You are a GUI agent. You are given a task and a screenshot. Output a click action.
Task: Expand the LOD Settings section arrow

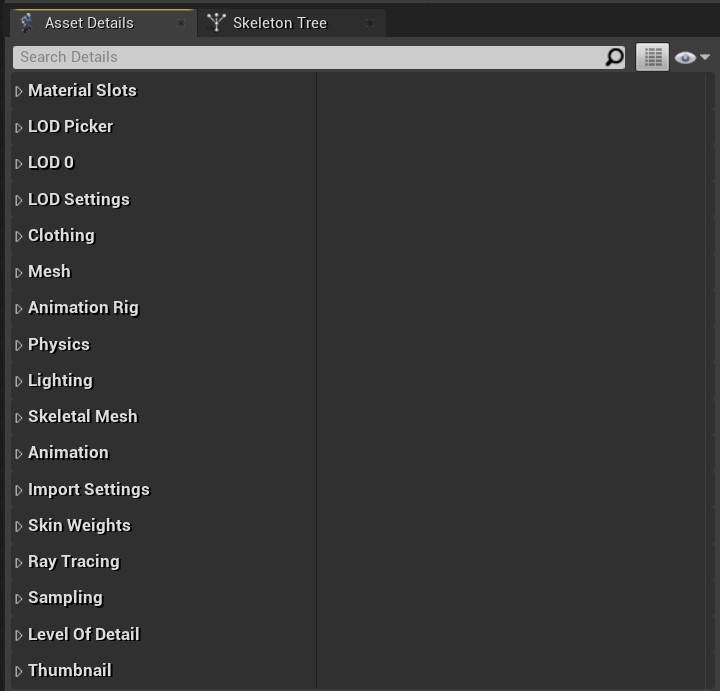(18, 200)
